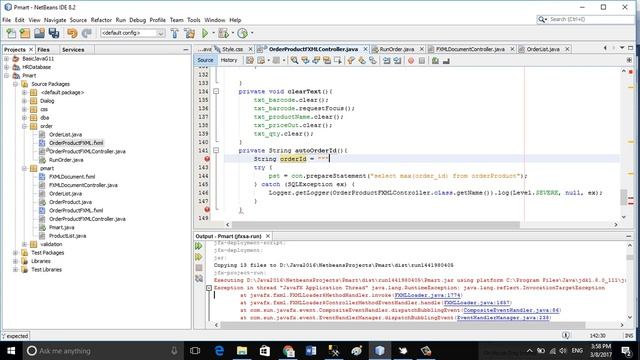Screen dimensions: 640x360
Task: Click the Search (Ctrl+I) field
Action: [x=585, y=19]
